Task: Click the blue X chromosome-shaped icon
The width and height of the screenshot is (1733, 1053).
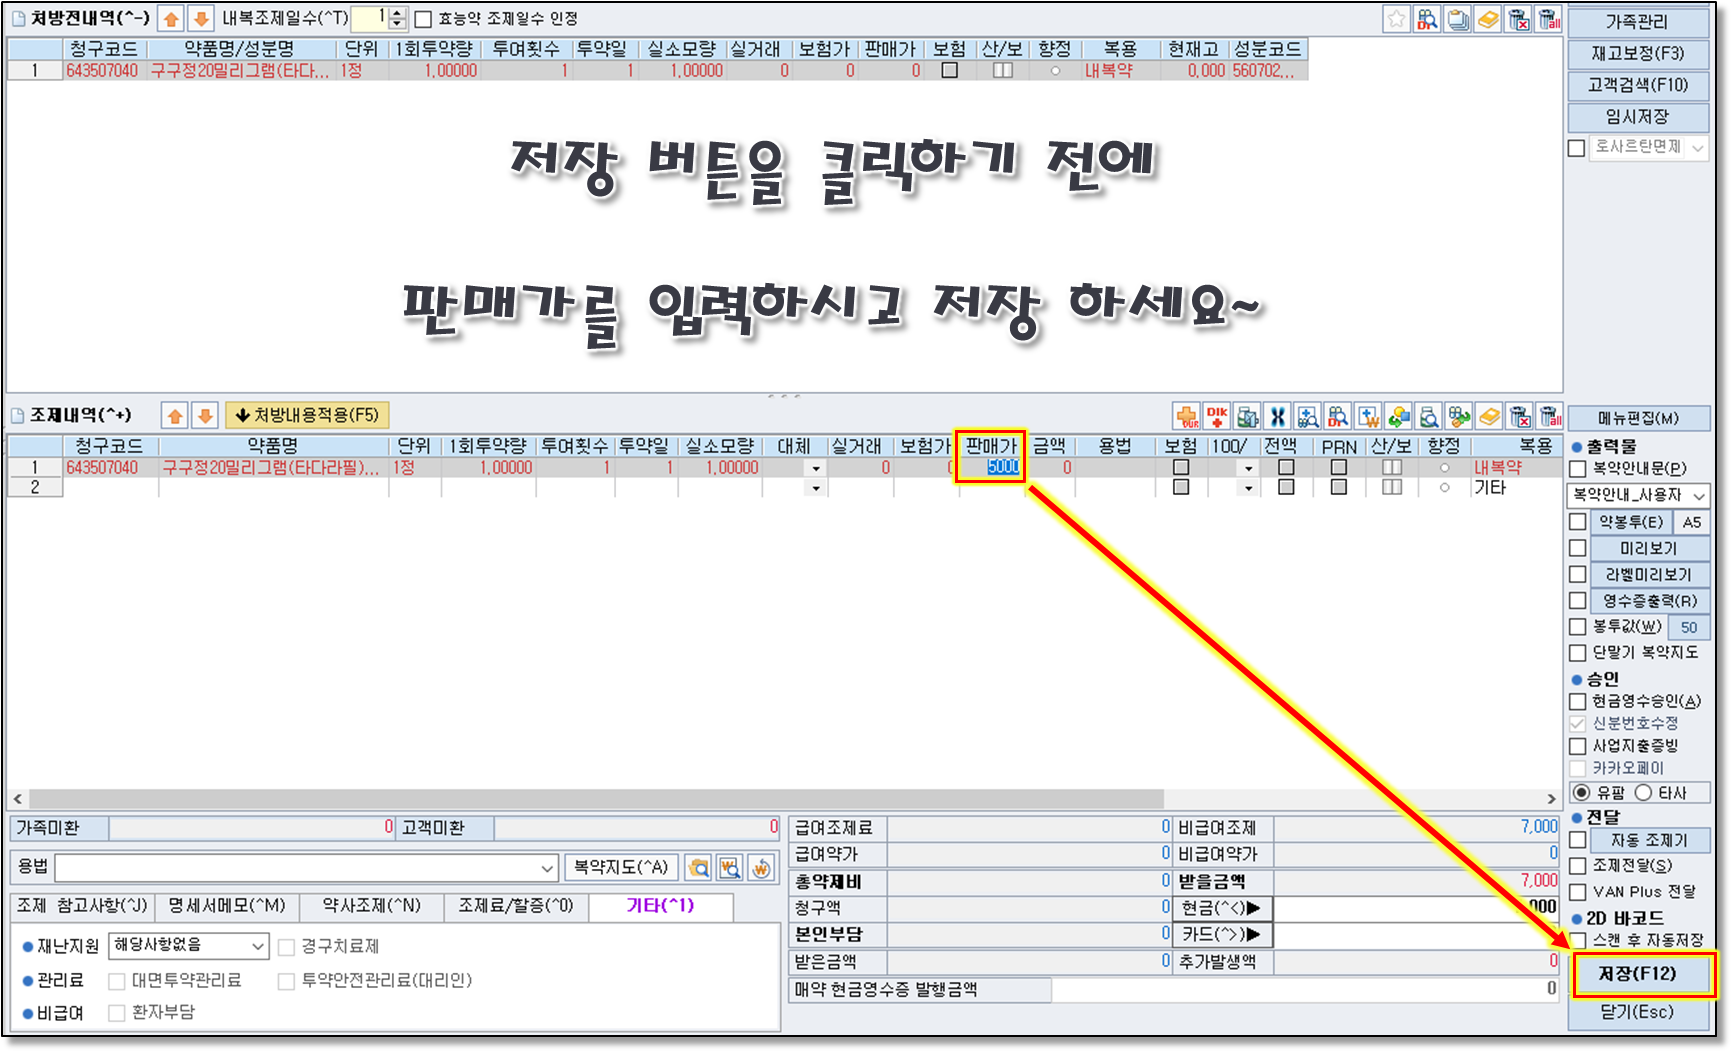Action: coord(1277,416)
